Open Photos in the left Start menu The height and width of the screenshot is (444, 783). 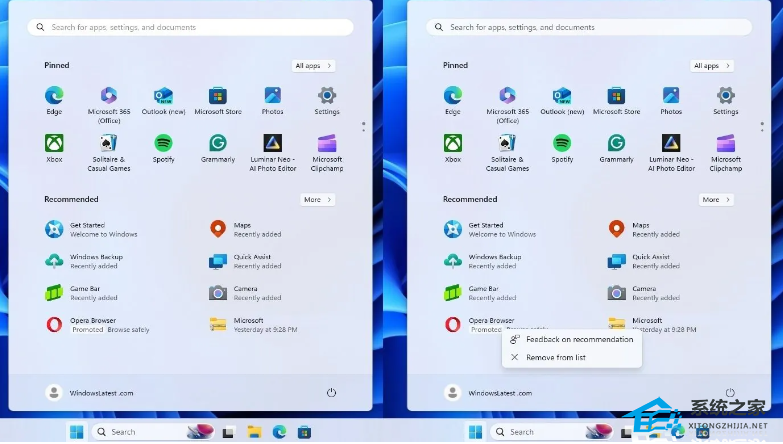point(273,100)
